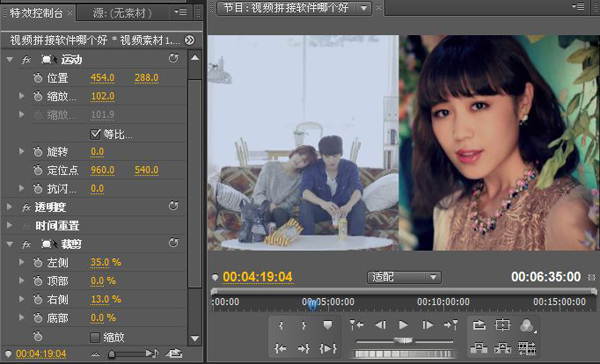Toggle the 底部 crop stopwatch icon
The image size is (600, 364).
click(x=38, y=318)
